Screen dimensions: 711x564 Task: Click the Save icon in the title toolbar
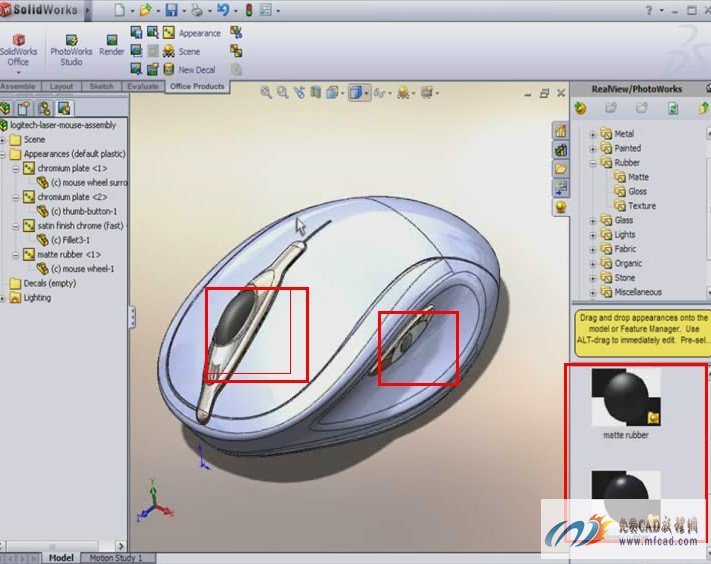point(171,10)
